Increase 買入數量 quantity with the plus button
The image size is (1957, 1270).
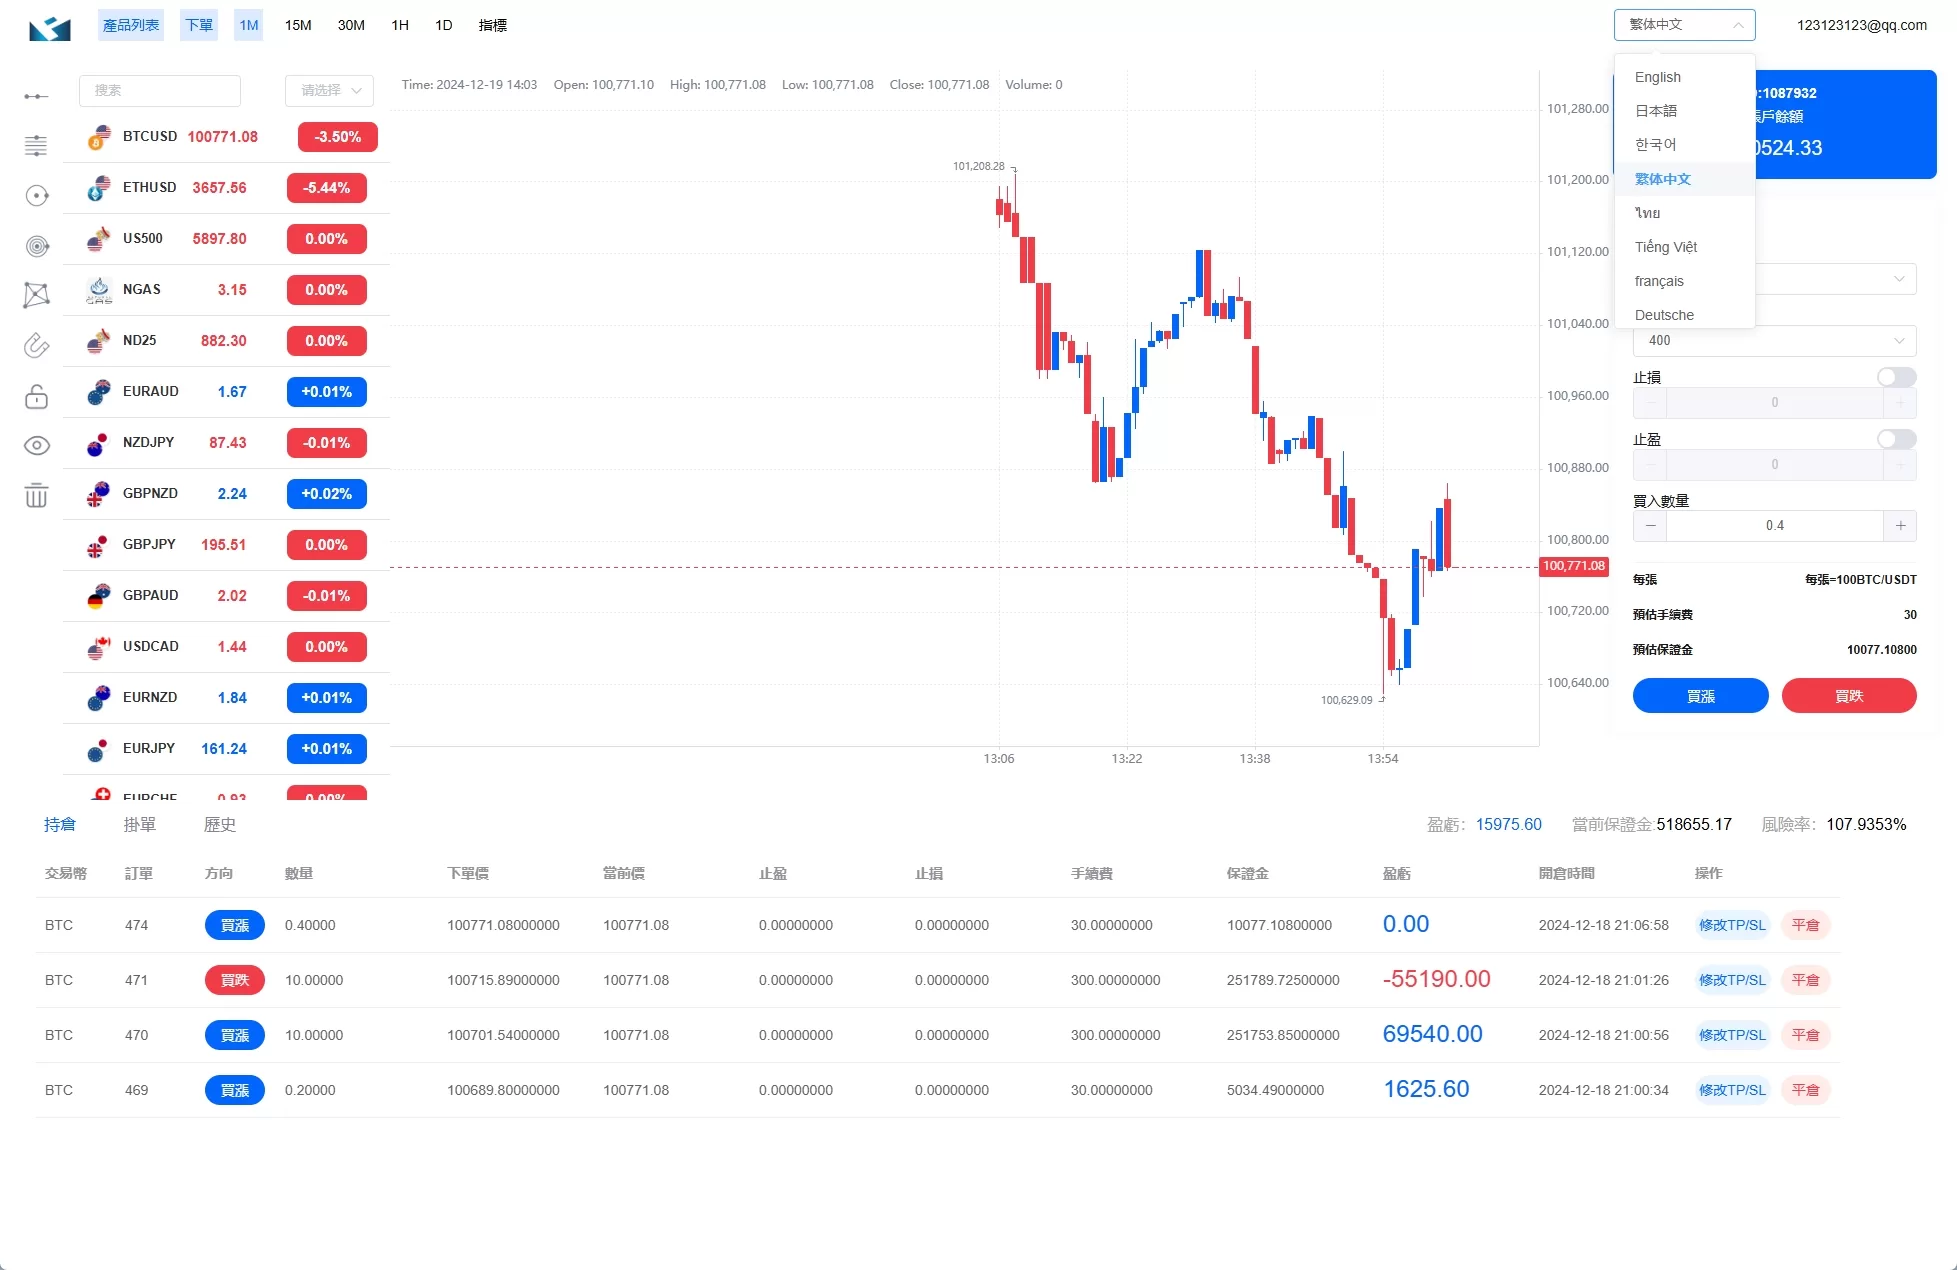1900,526
